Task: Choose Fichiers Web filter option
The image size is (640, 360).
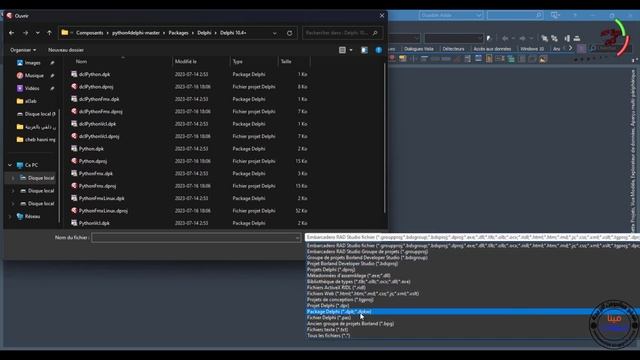Action: pyautogui.click(x=363, y=293)
